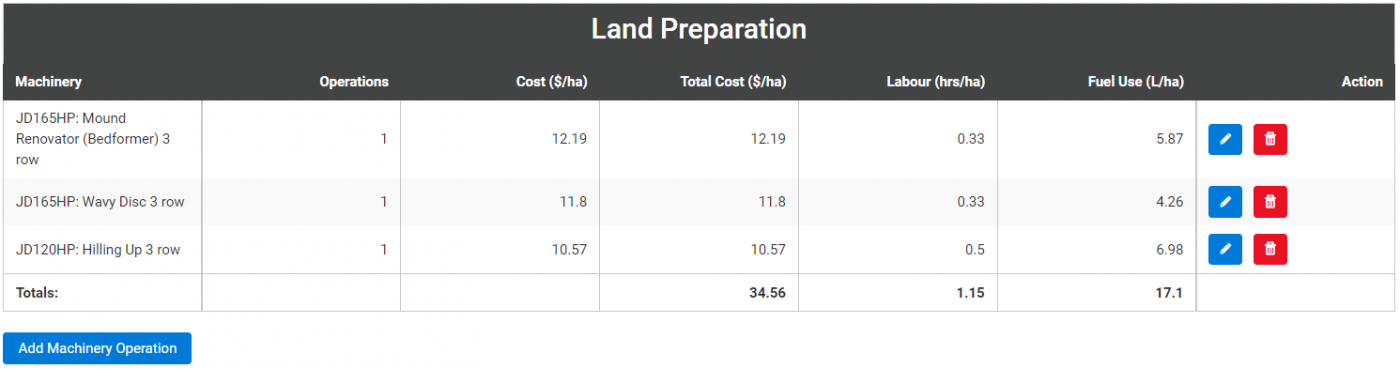1400x369 pixels.
Task: Select labour value 0.33 for Wavy Disc
Action: (x=971, y=202)
